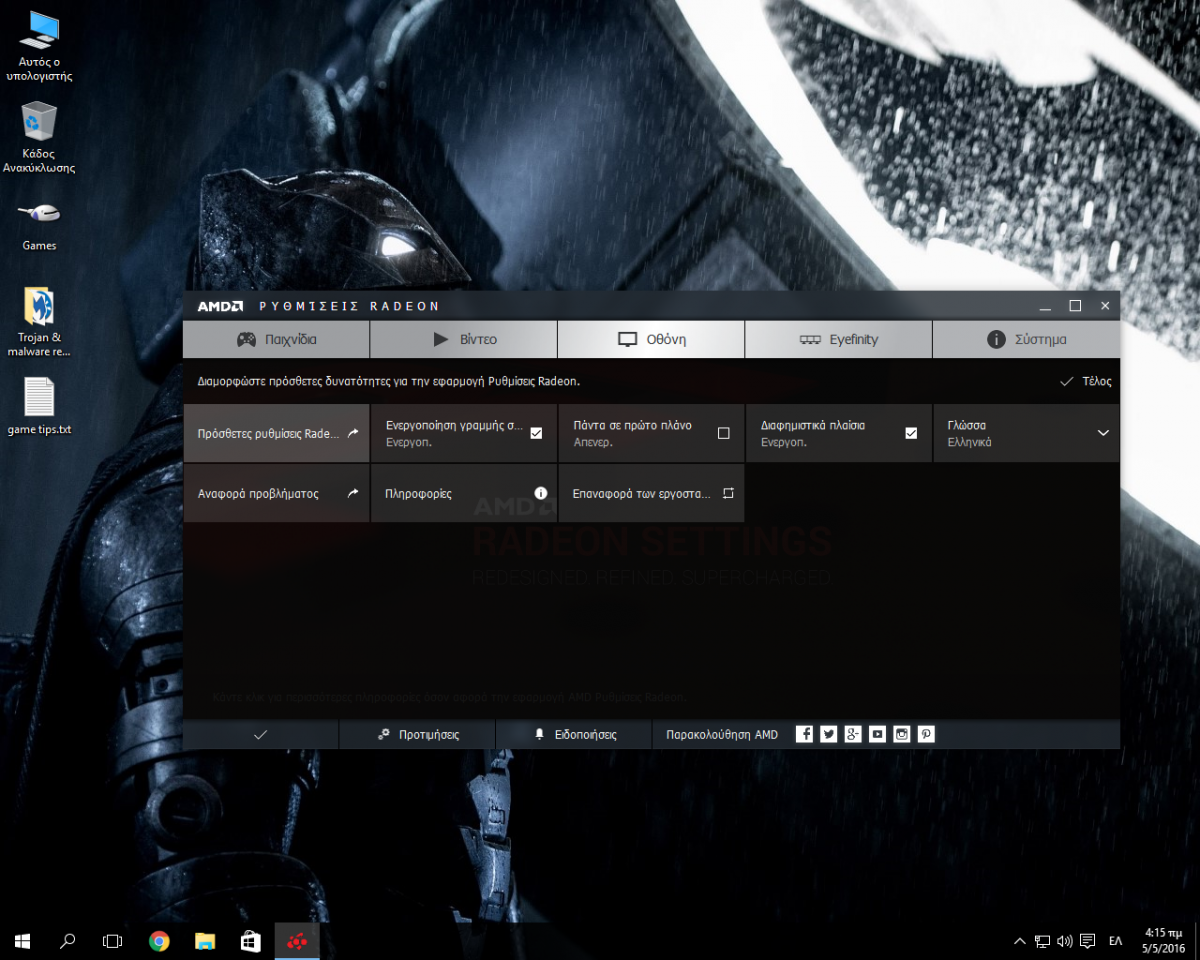Open the Windows Store taskbar icon
The width and height of the screenshot is (1200, 960).
251,940
